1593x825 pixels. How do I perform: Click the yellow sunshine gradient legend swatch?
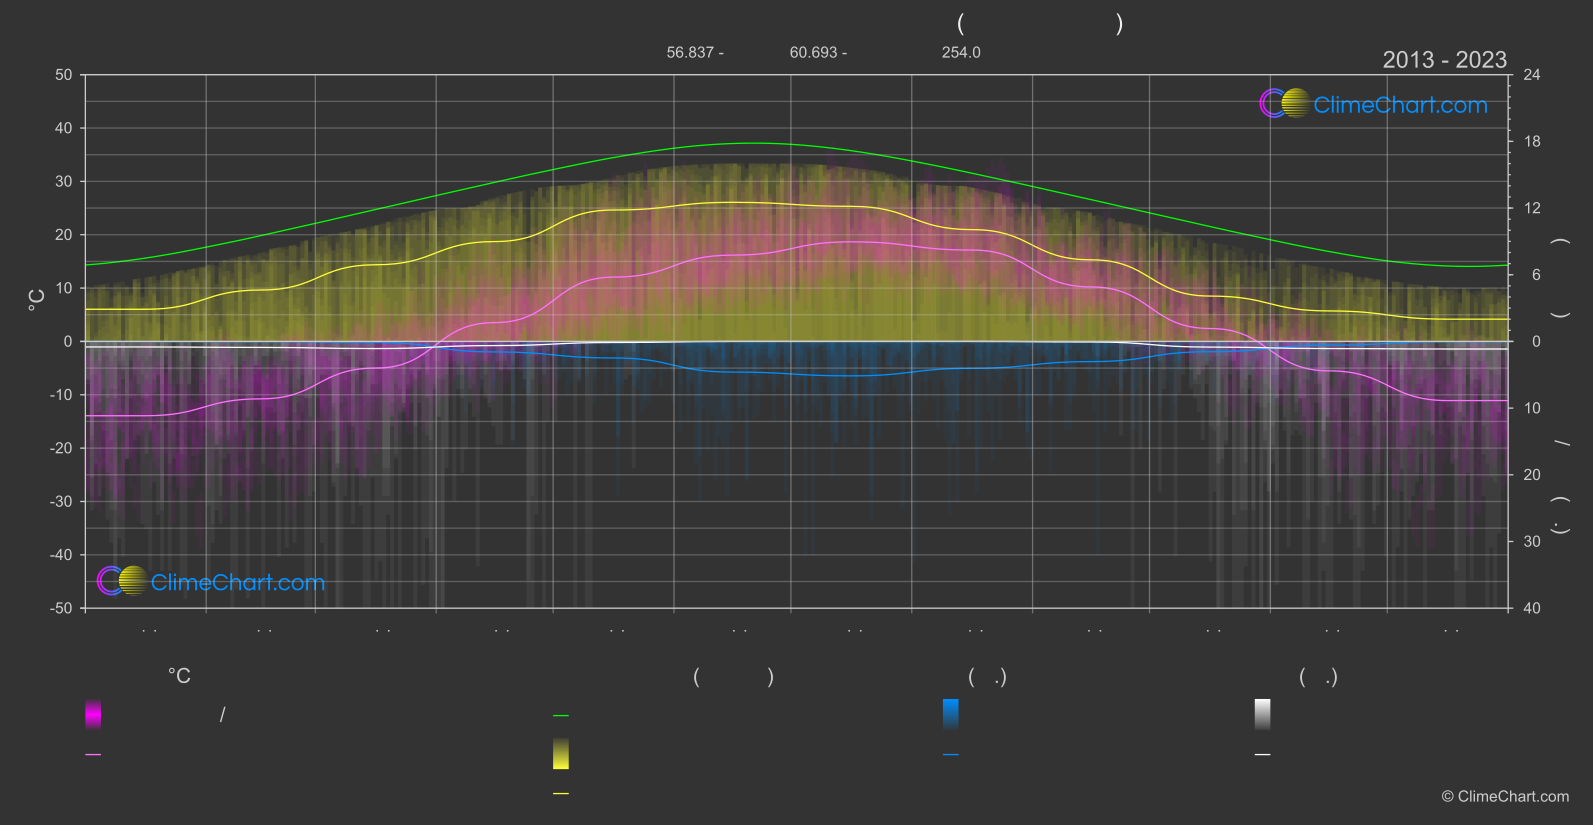(561, 754)
